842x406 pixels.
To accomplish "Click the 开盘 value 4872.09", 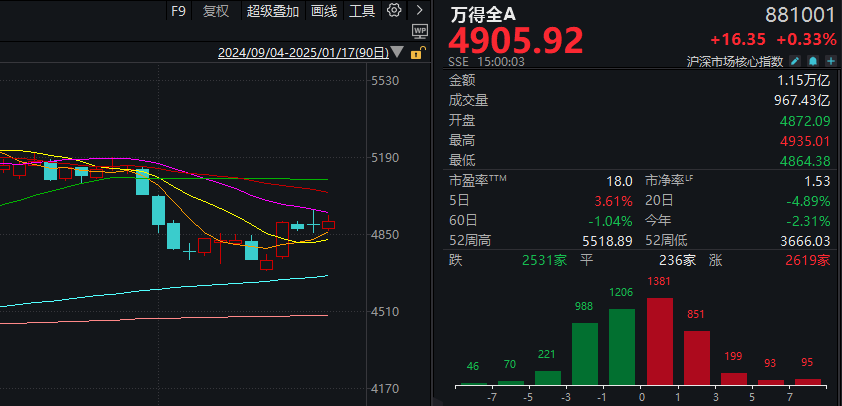I will tap(803, 120).
